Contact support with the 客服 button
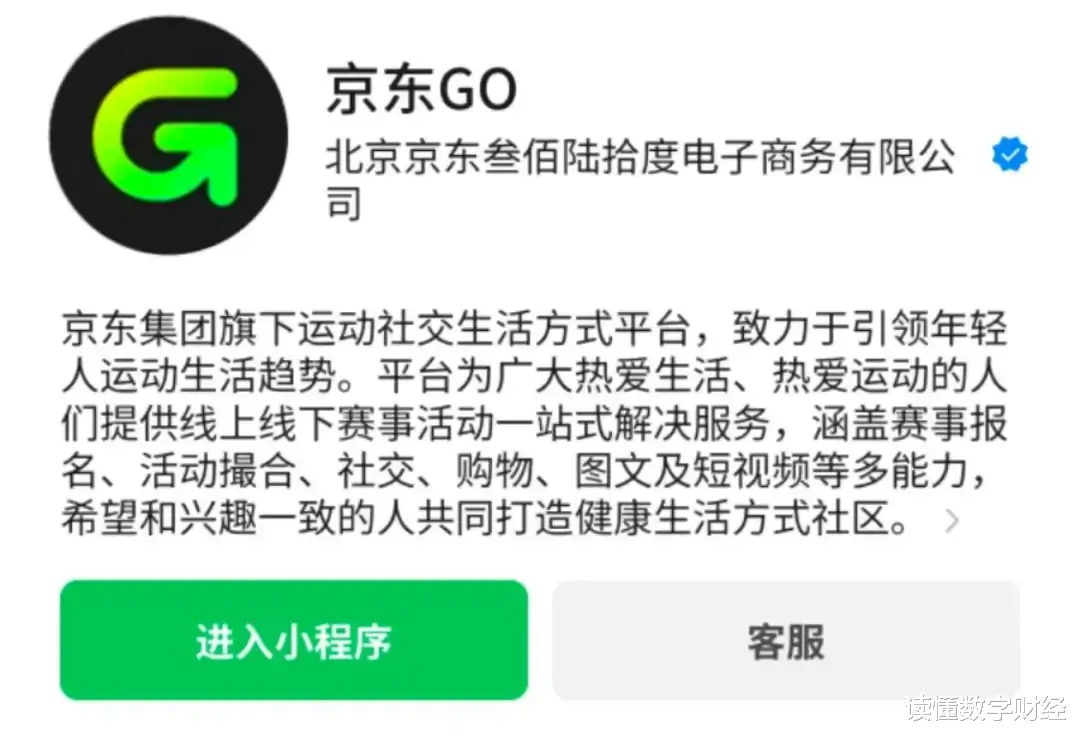Screen dimensions: 1080x739 pos(786,641)
